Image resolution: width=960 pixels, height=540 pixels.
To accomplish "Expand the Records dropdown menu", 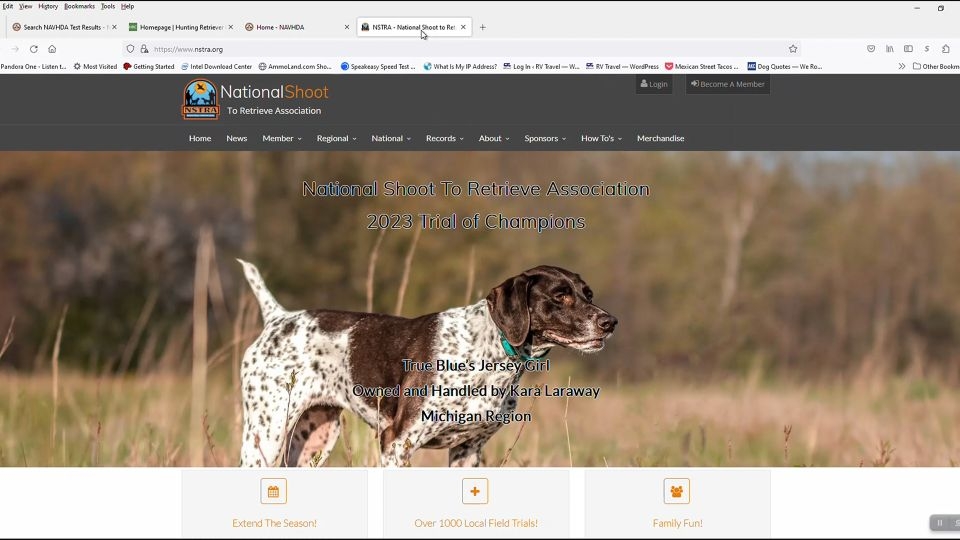I will 444,138.
